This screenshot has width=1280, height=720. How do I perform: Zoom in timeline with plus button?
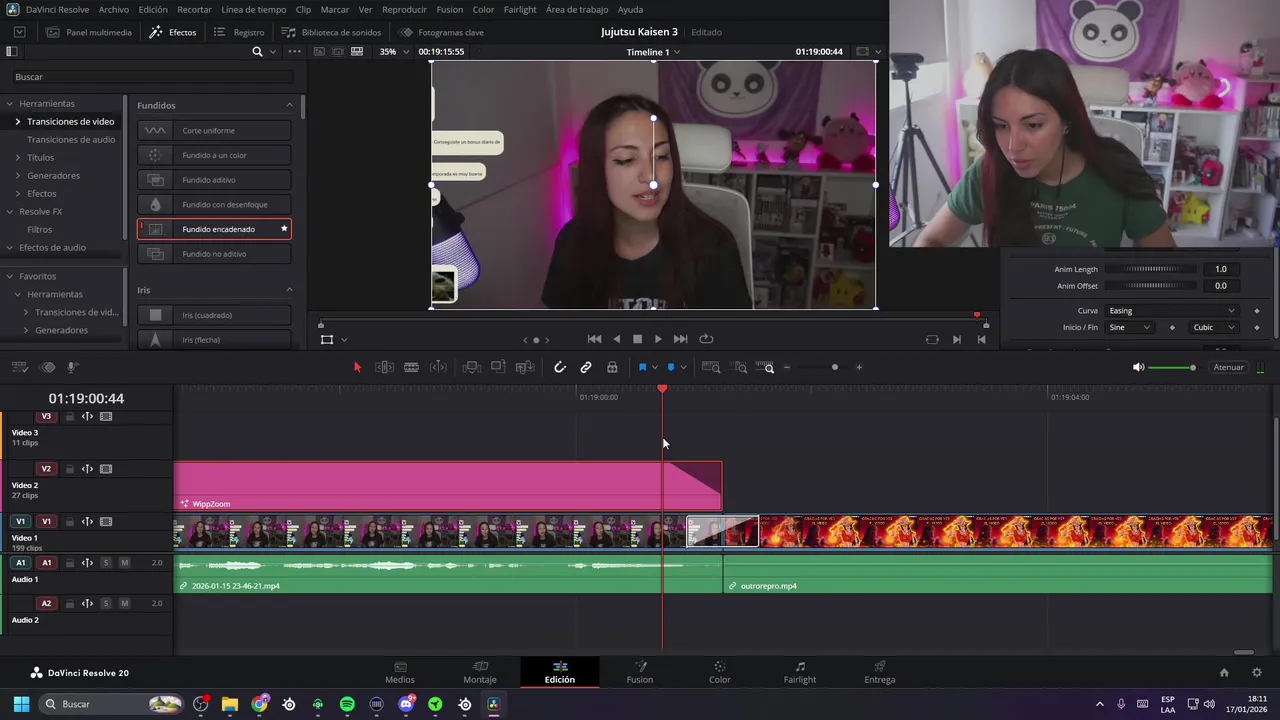pos(859,367)
